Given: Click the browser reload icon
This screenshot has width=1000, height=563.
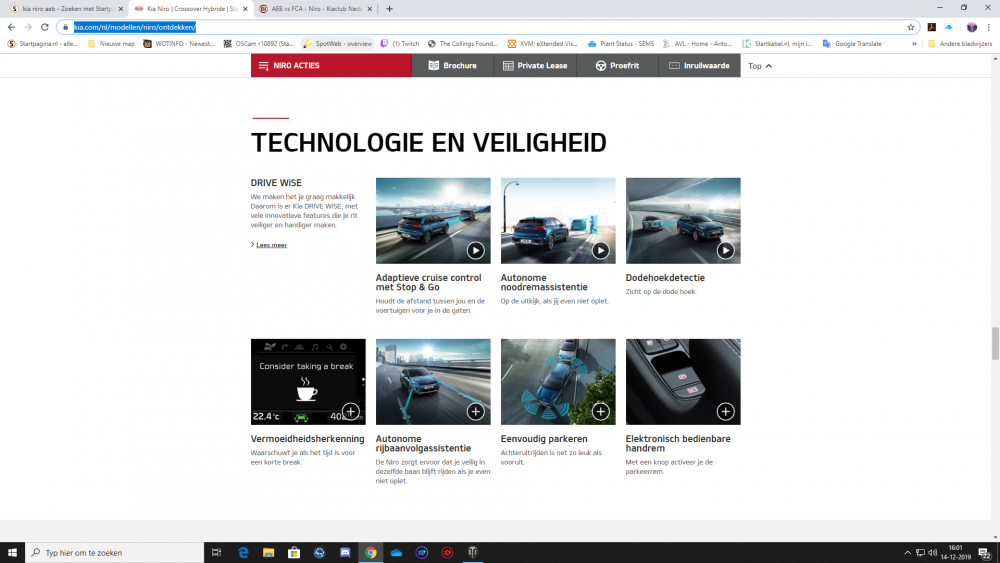Looking at the screenshot, I should 44,27.
